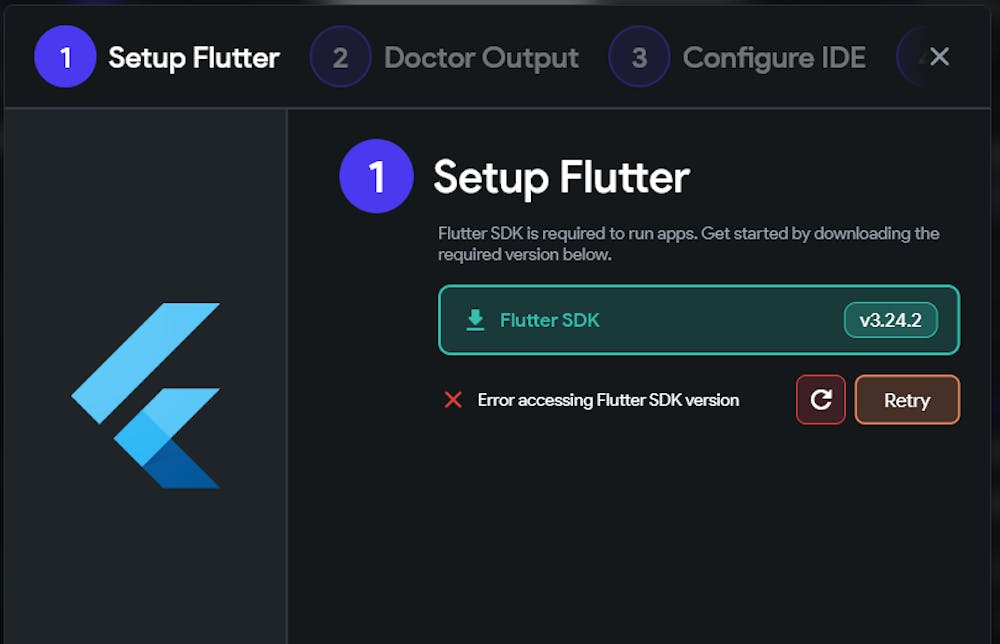Screen dimensions: 1000x644
Task: Click the step 1 circle in the top bar
Action: tap(65, 57)
